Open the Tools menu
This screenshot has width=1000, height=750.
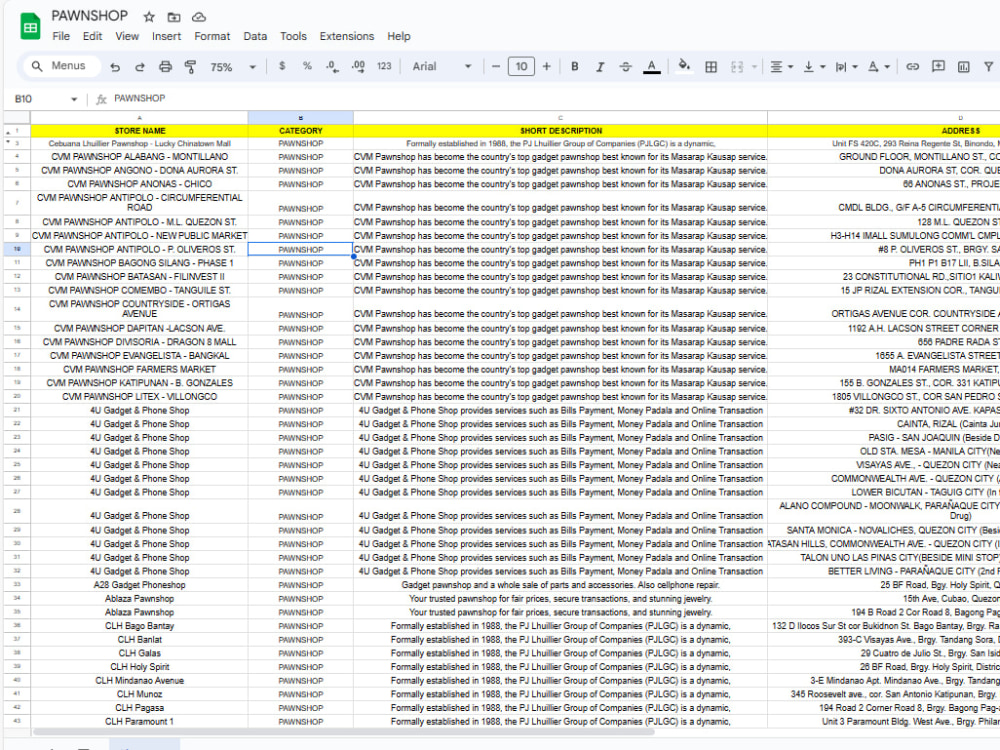click(293, 36)
